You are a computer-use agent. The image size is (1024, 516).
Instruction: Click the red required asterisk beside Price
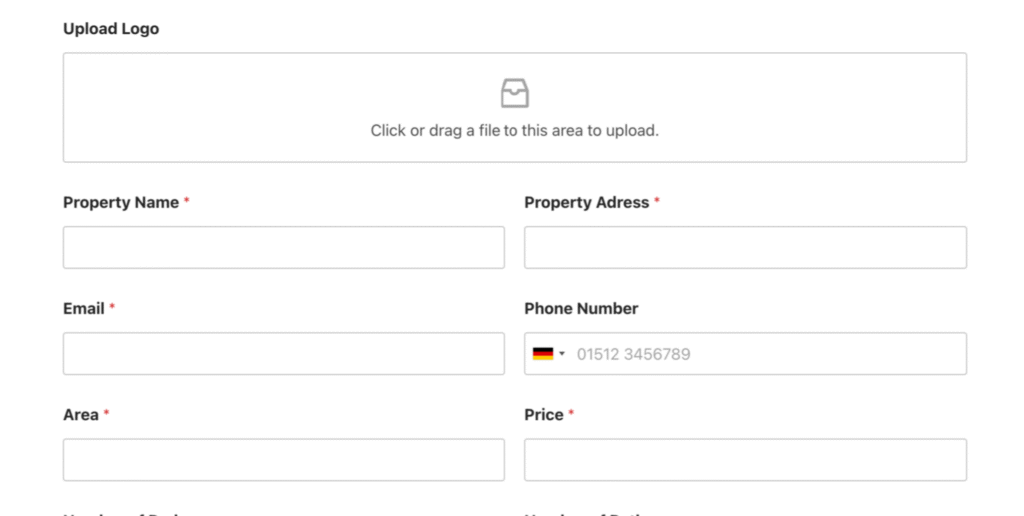click(x=571, y=413)
